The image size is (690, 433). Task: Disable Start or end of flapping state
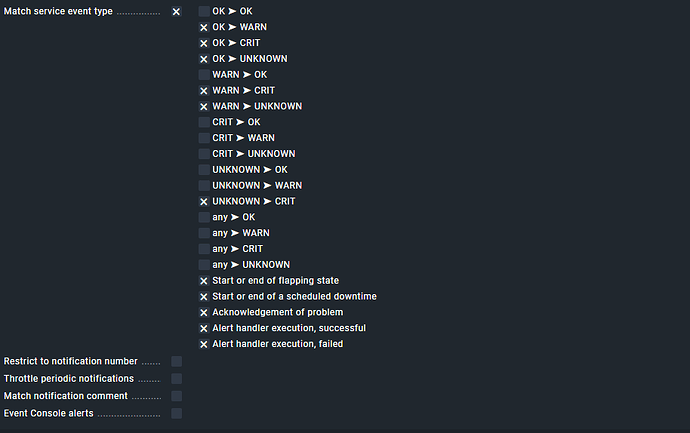pos(204,281)
